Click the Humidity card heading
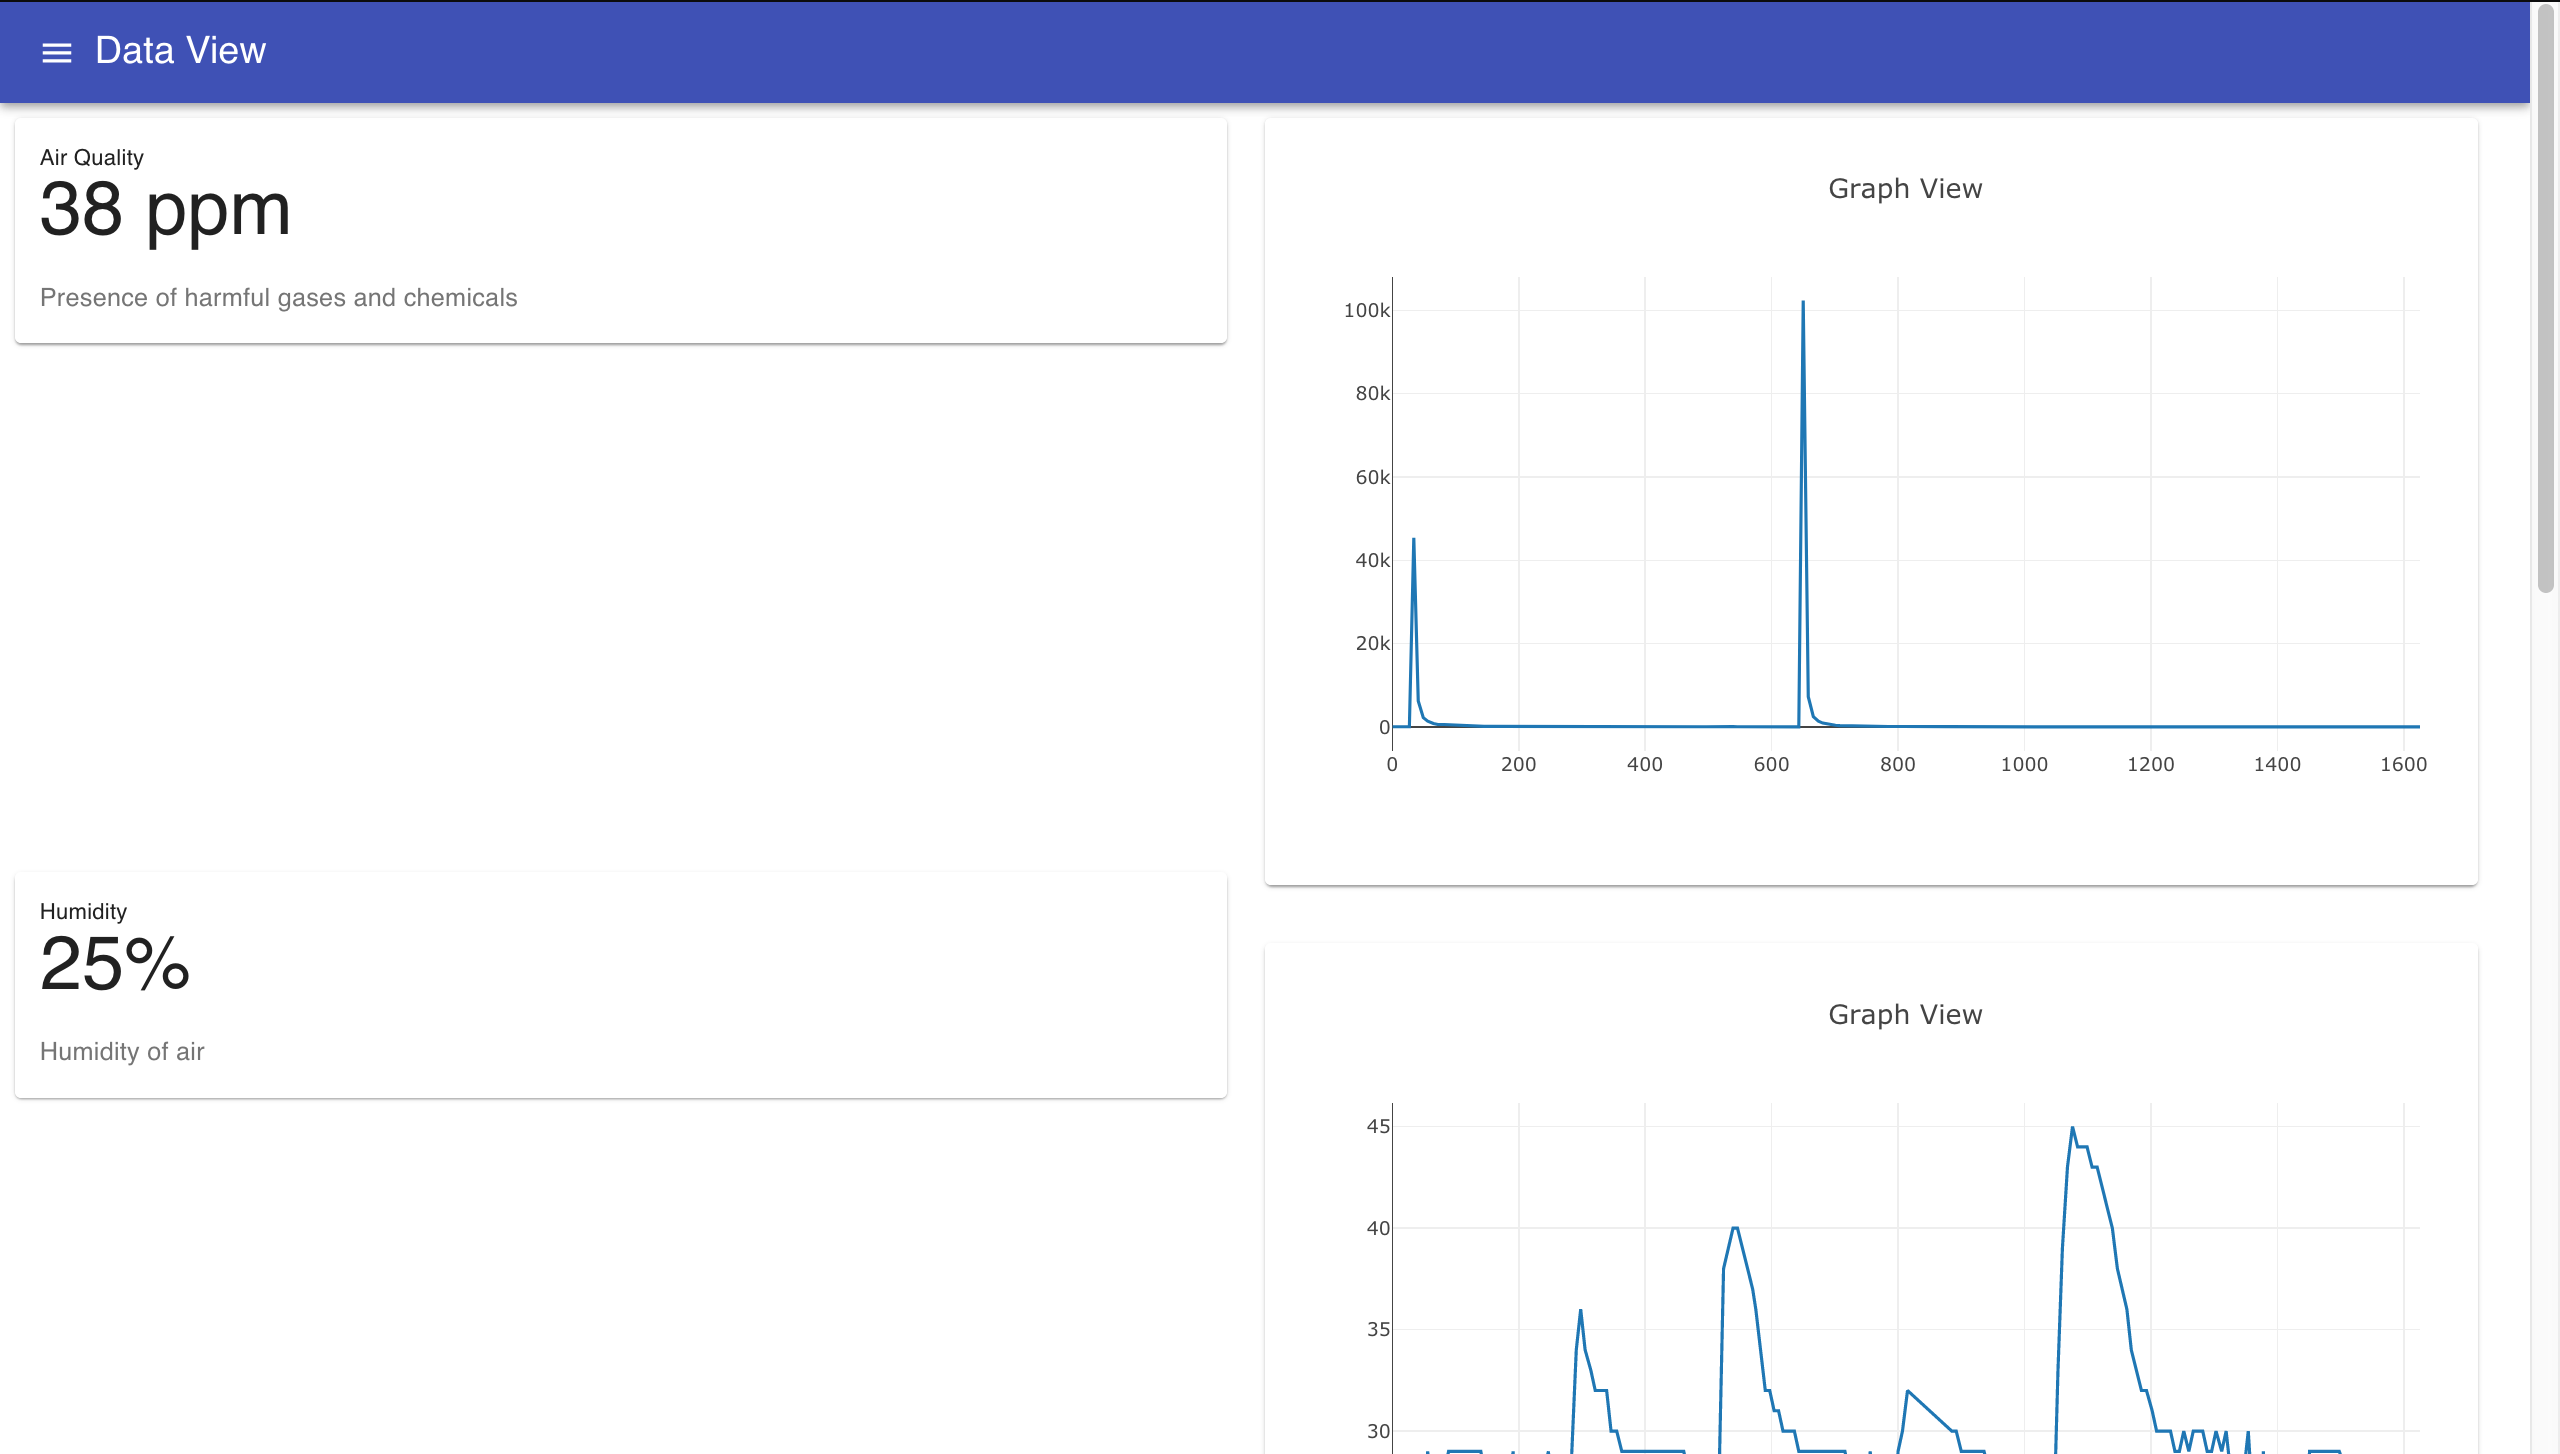This screenshot has height=1454, width=2560. 83,911
